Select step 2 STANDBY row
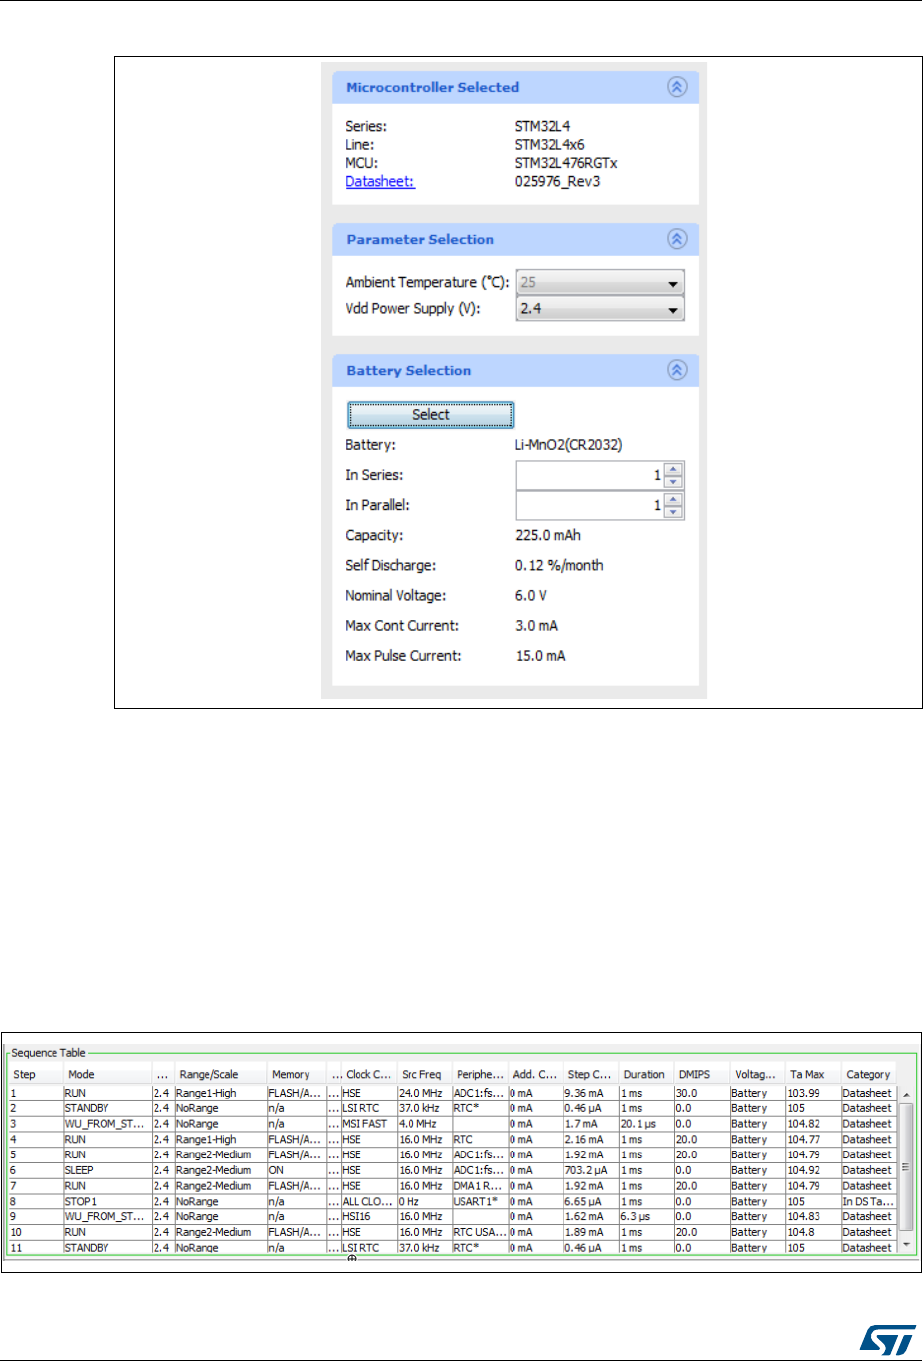The width and height of the screenshot is (923, 1361). (454, 1107)
